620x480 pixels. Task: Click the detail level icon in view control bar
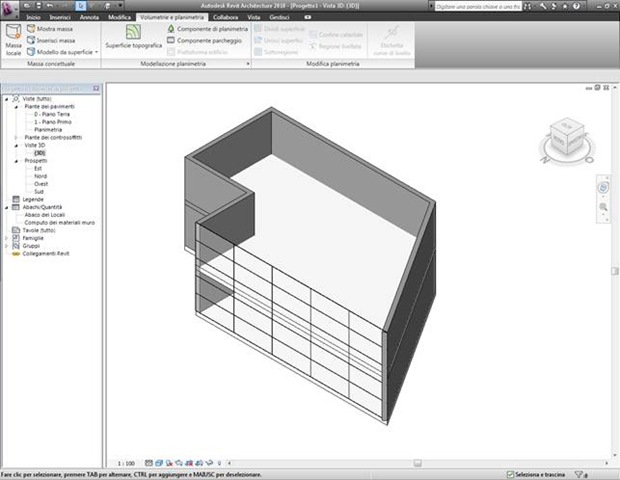point(149,463)
